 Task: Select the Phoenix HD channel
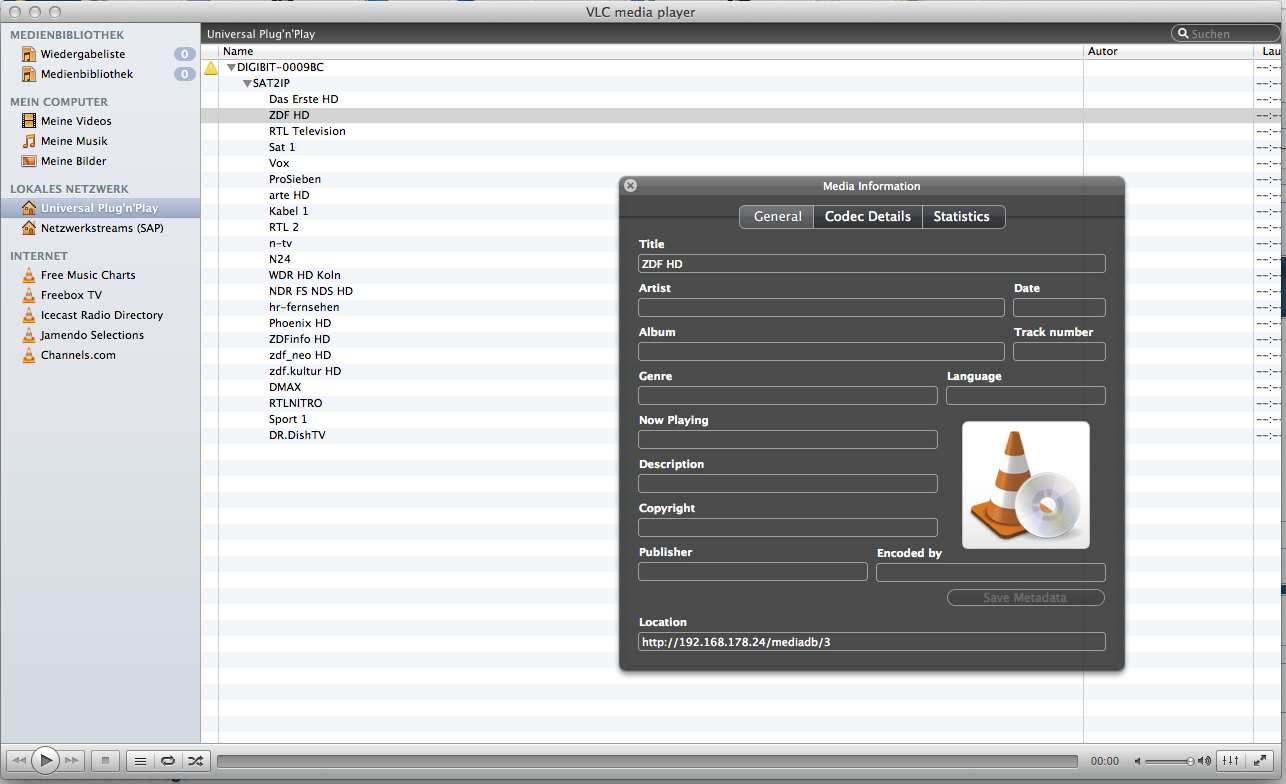[x=300, y=324]
